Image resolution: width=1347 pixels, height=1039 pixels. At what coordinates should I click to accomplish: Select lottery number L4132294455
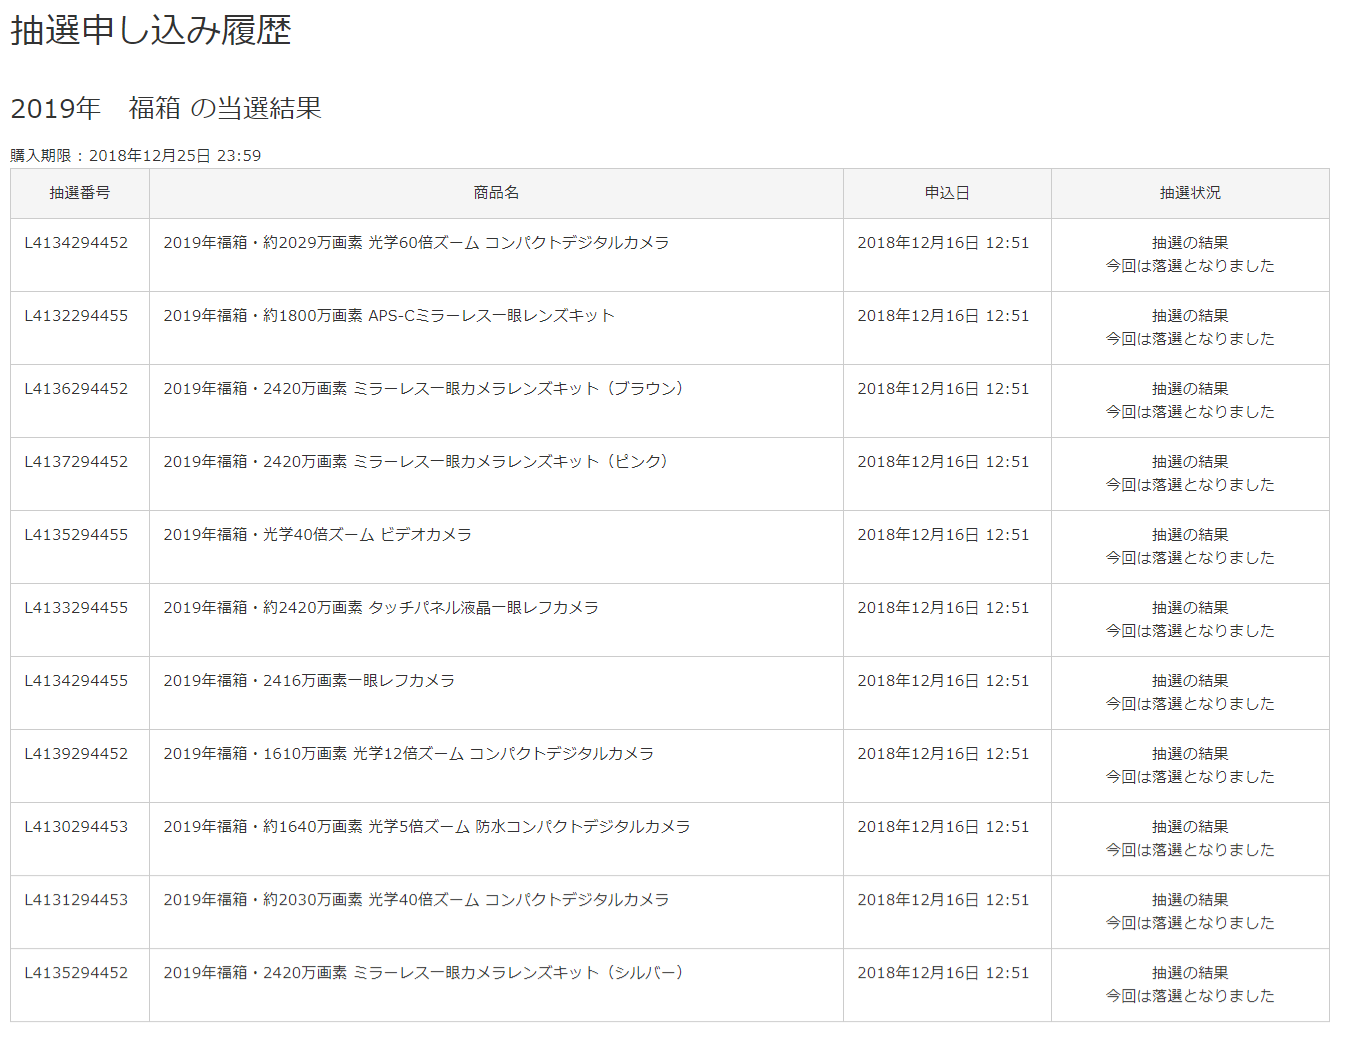pos(77,316)
